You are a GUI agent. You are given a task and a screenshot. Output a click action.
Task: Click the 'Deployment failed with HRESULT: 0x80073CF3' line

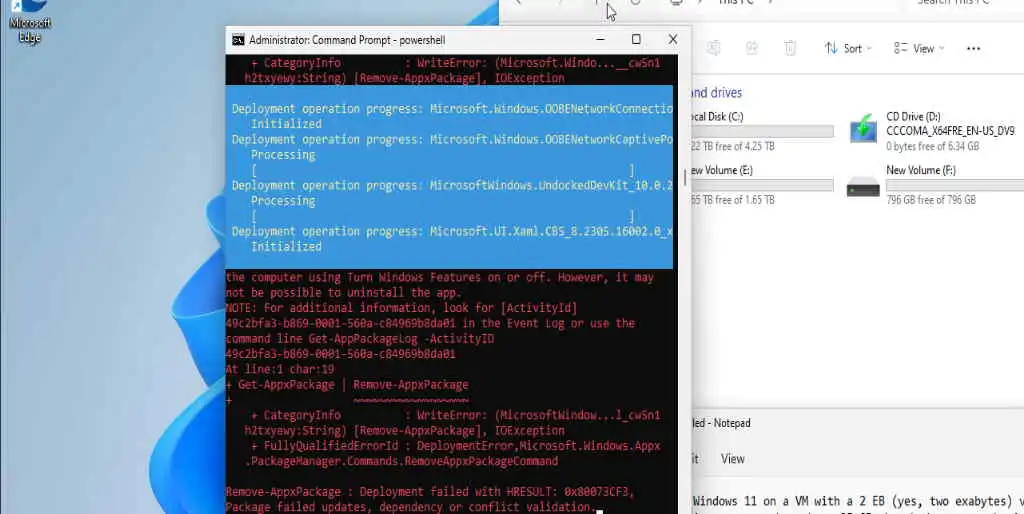click(x=430, y=492)
